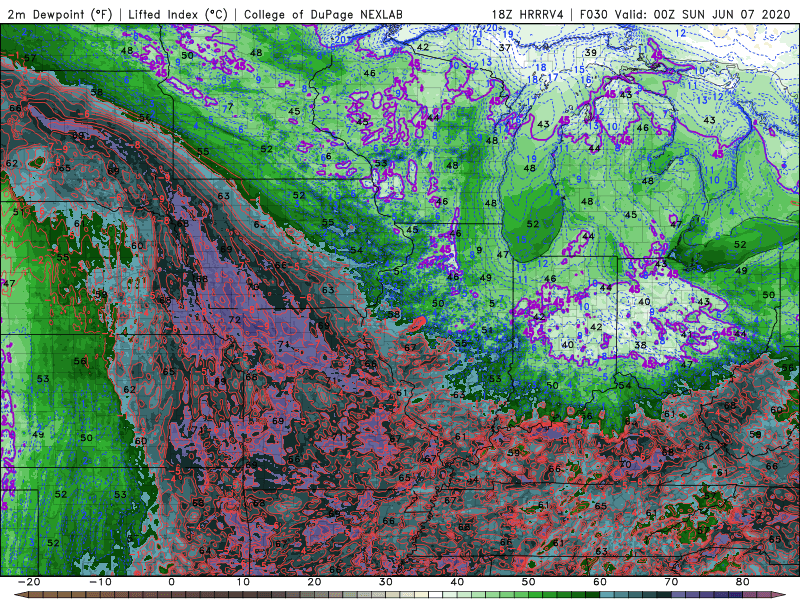The image size is (800, 600).
Task: Click the '50' label on the color scale
Action: [529, 582]
